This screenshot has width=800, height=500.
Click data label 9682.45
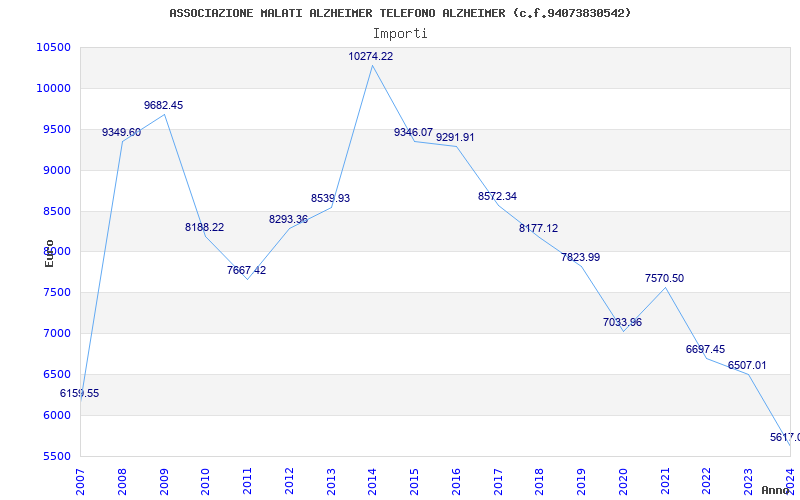[x=163, y=106]
